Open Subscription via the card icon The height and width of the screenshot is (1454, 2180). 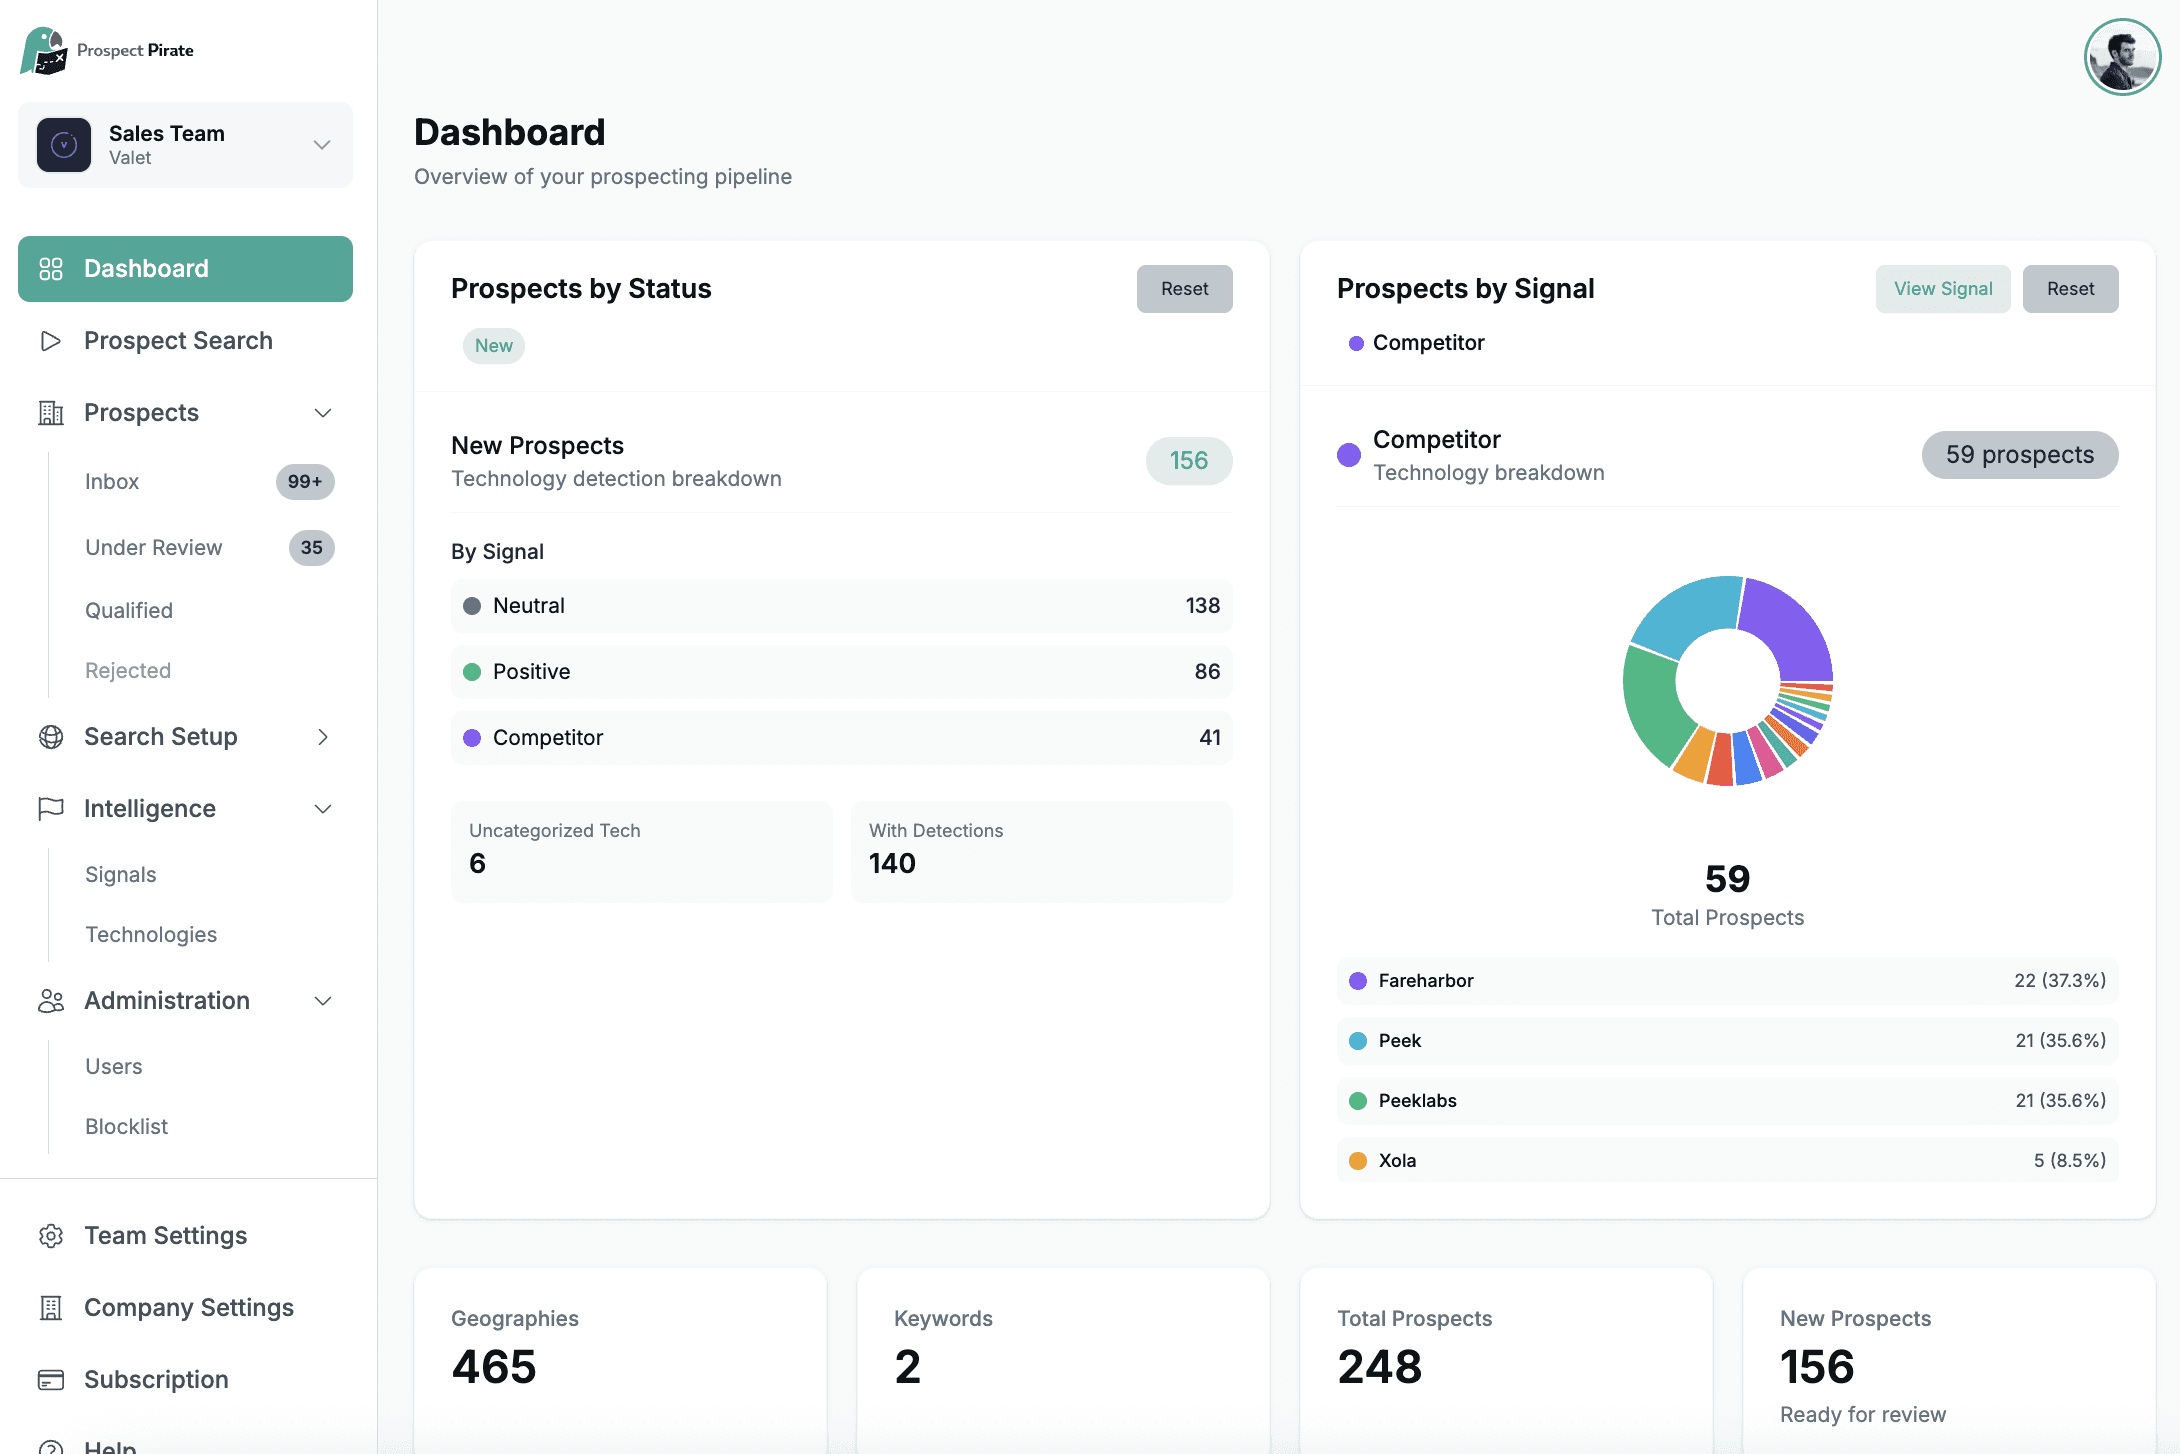pos(51,1379)
